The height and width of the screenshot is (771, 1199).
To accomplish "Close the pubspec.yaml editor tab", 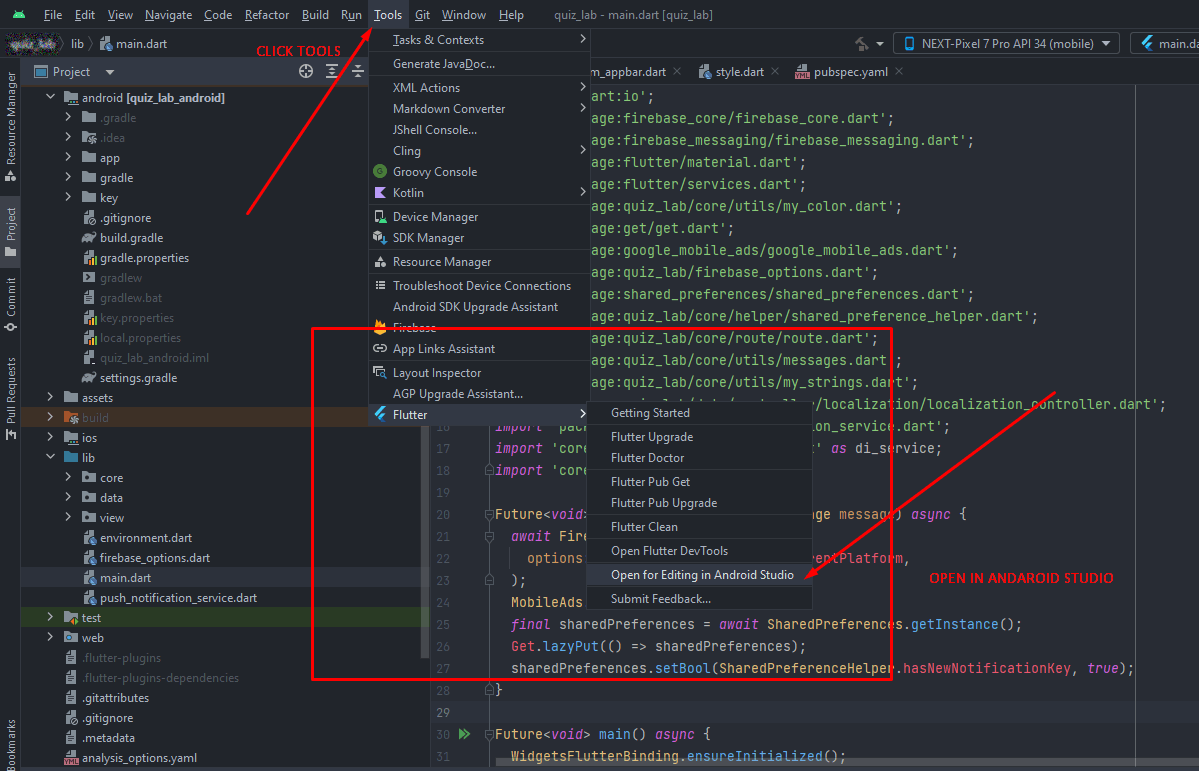I will [x=898, y=72].
